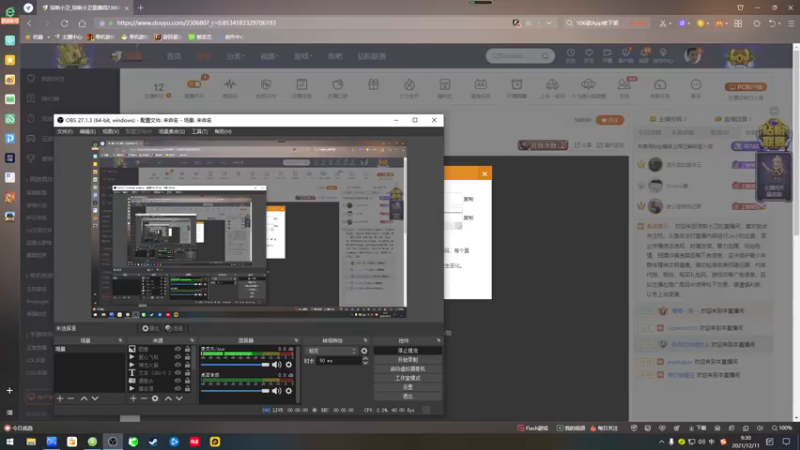
Task: Click the 工作室模式 studio mode button
Action: click(407, 378)
